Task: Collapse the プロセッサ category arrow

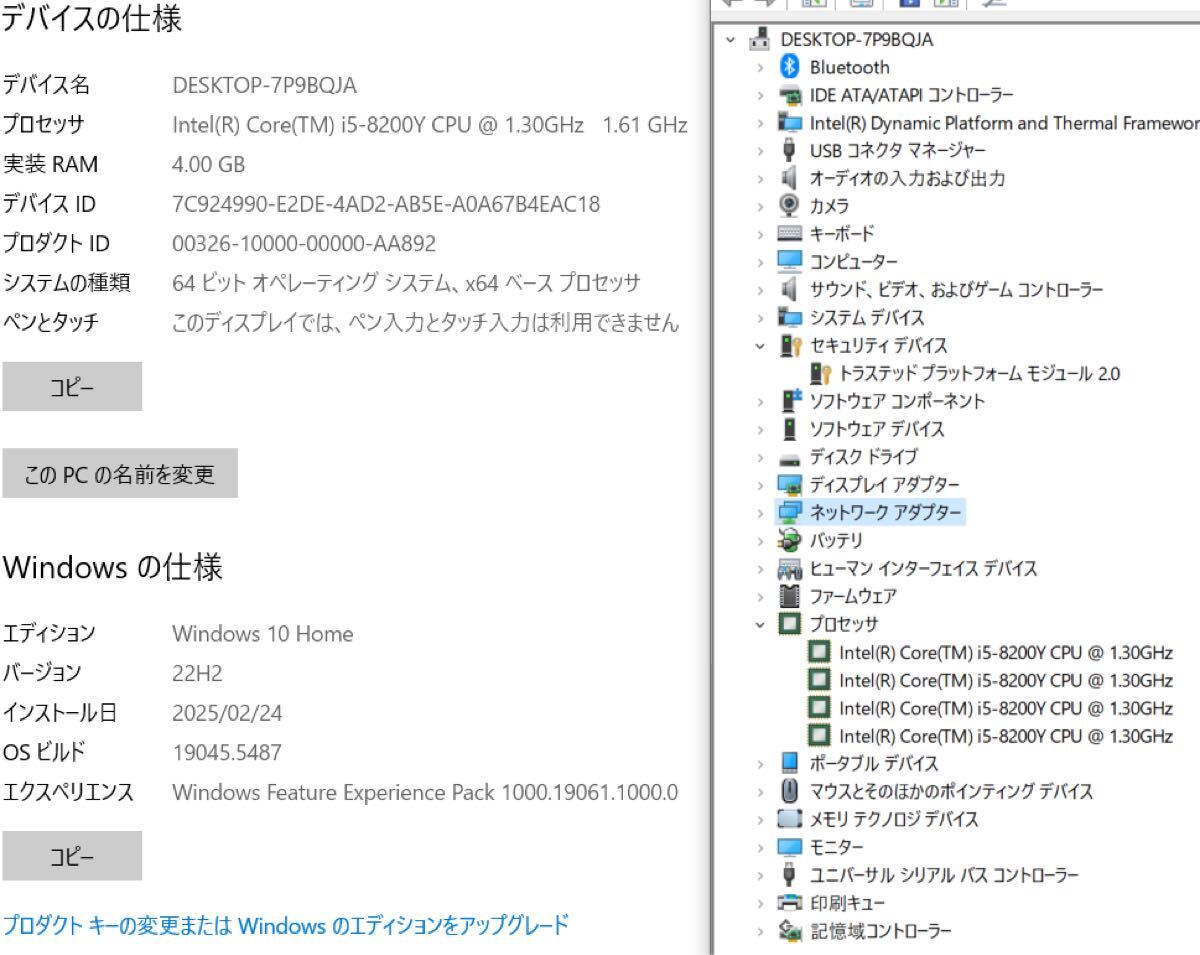Action: click(761, 624)
